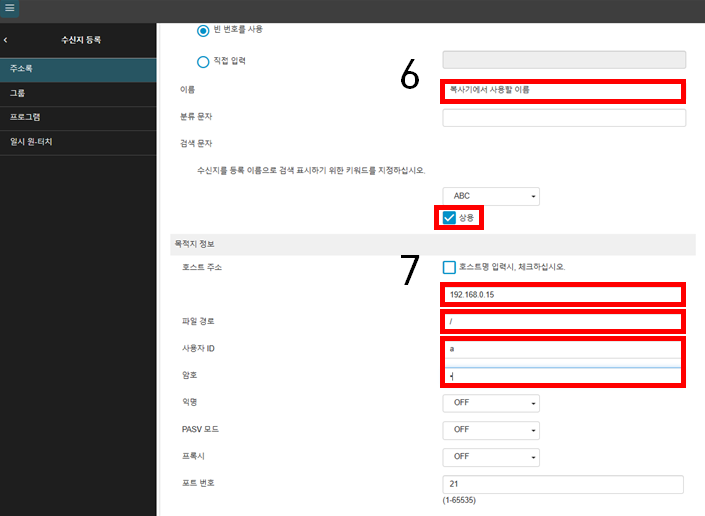Open the 익명 OFF dropdown
705x516 pixels.
point(491,403)
